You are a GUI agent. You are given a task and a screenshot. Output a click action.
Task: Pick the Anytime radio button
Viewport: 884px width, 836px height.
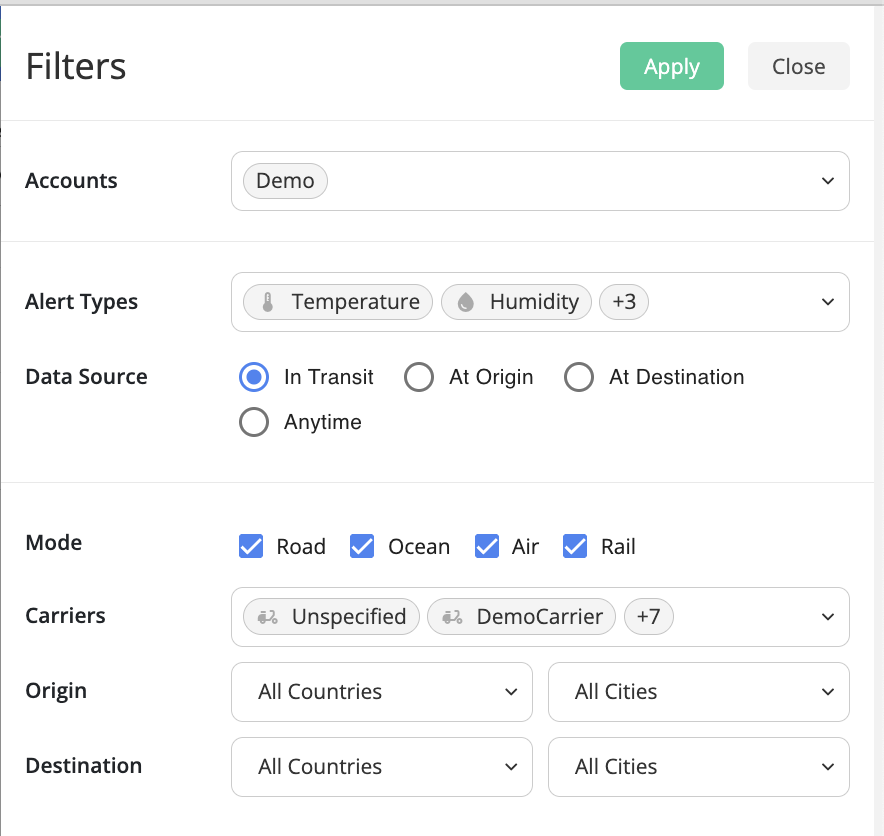[x=254, y=422]
